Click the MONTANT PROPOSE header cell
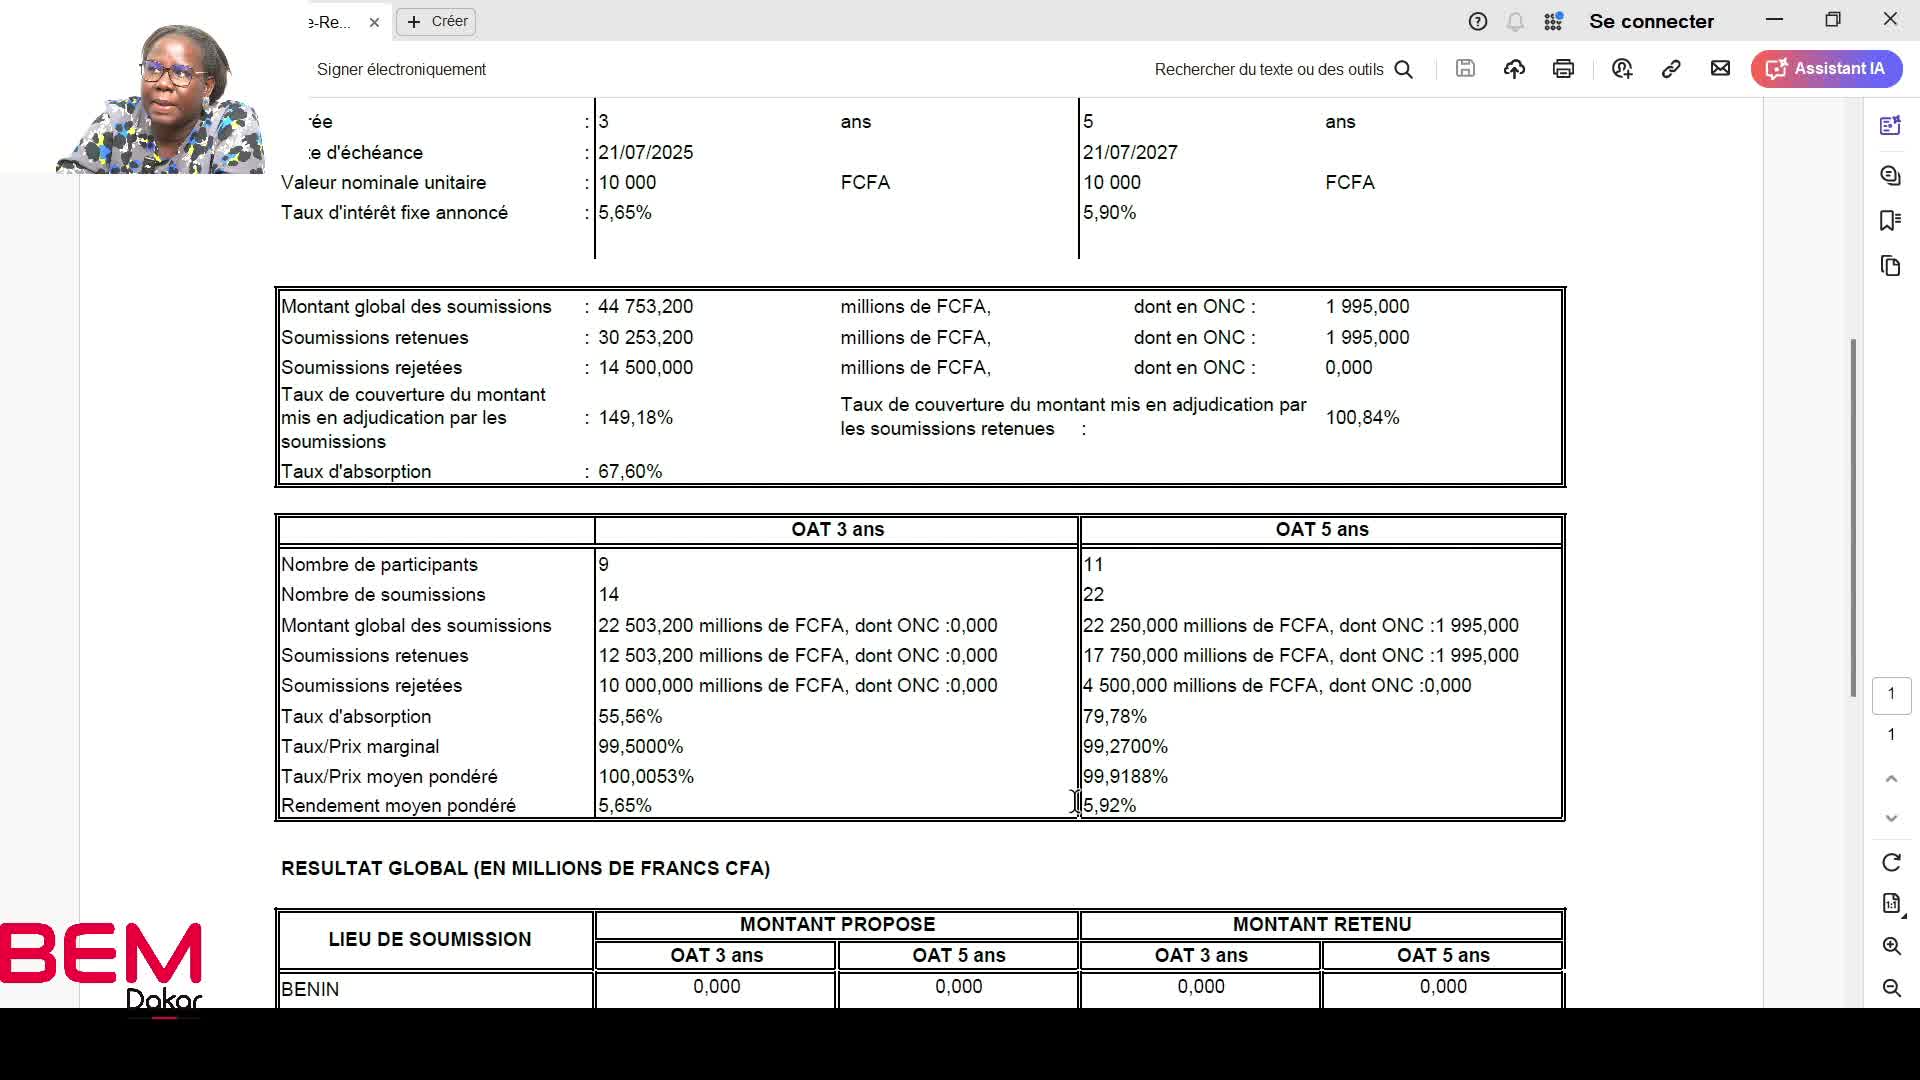Viewport: 1920px width, 1080px height. tap(837, 925)
